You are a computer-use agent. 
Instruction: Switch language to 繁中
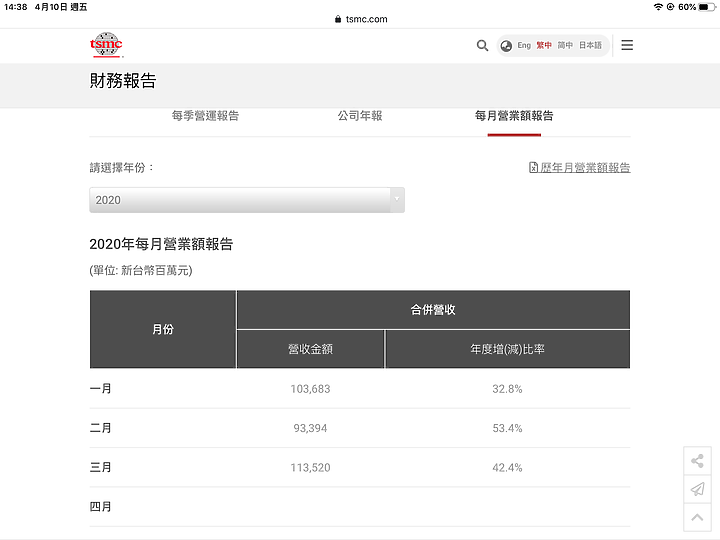(544, 45)
